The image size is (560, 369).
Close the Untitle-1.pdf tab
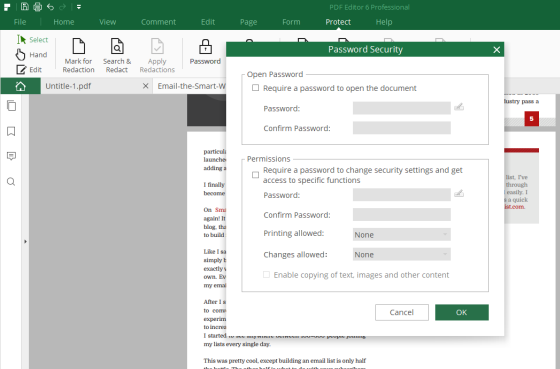pos(145,86)
